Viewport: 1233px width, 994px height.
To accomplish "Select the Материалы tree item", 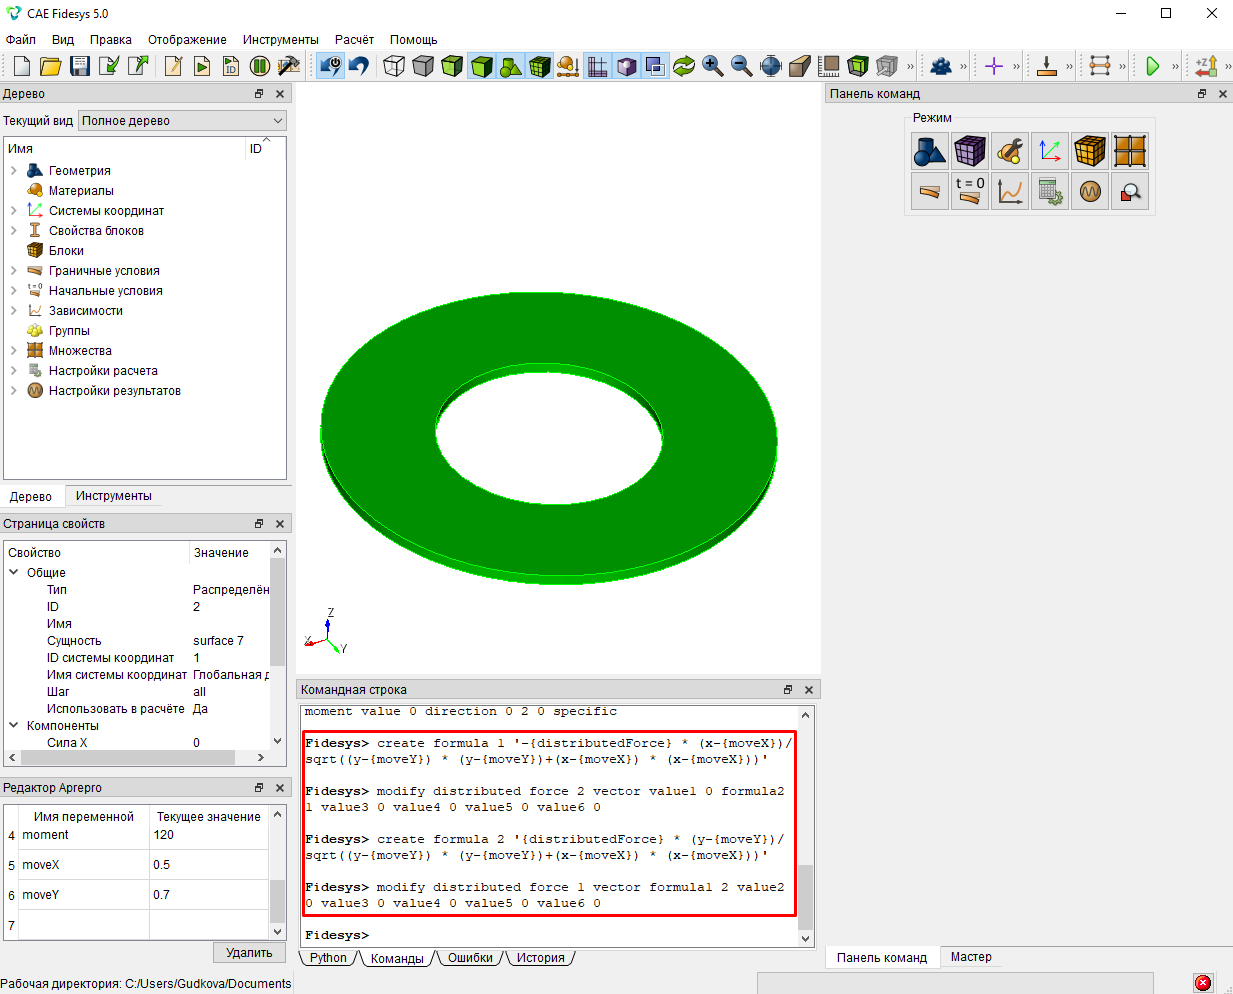I will pyautogui.click(x=81, y=191).
